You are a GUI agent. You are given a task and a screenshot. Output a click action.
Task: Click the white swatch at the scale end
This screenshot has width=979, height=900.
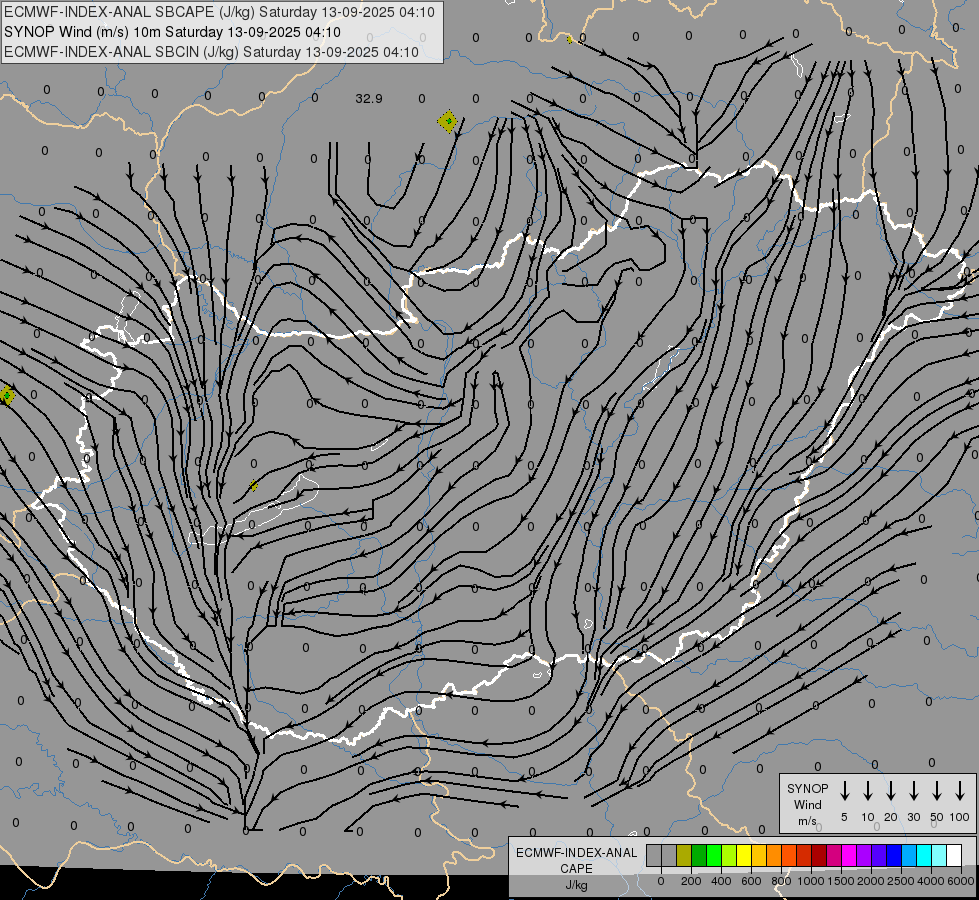point(955,855)
